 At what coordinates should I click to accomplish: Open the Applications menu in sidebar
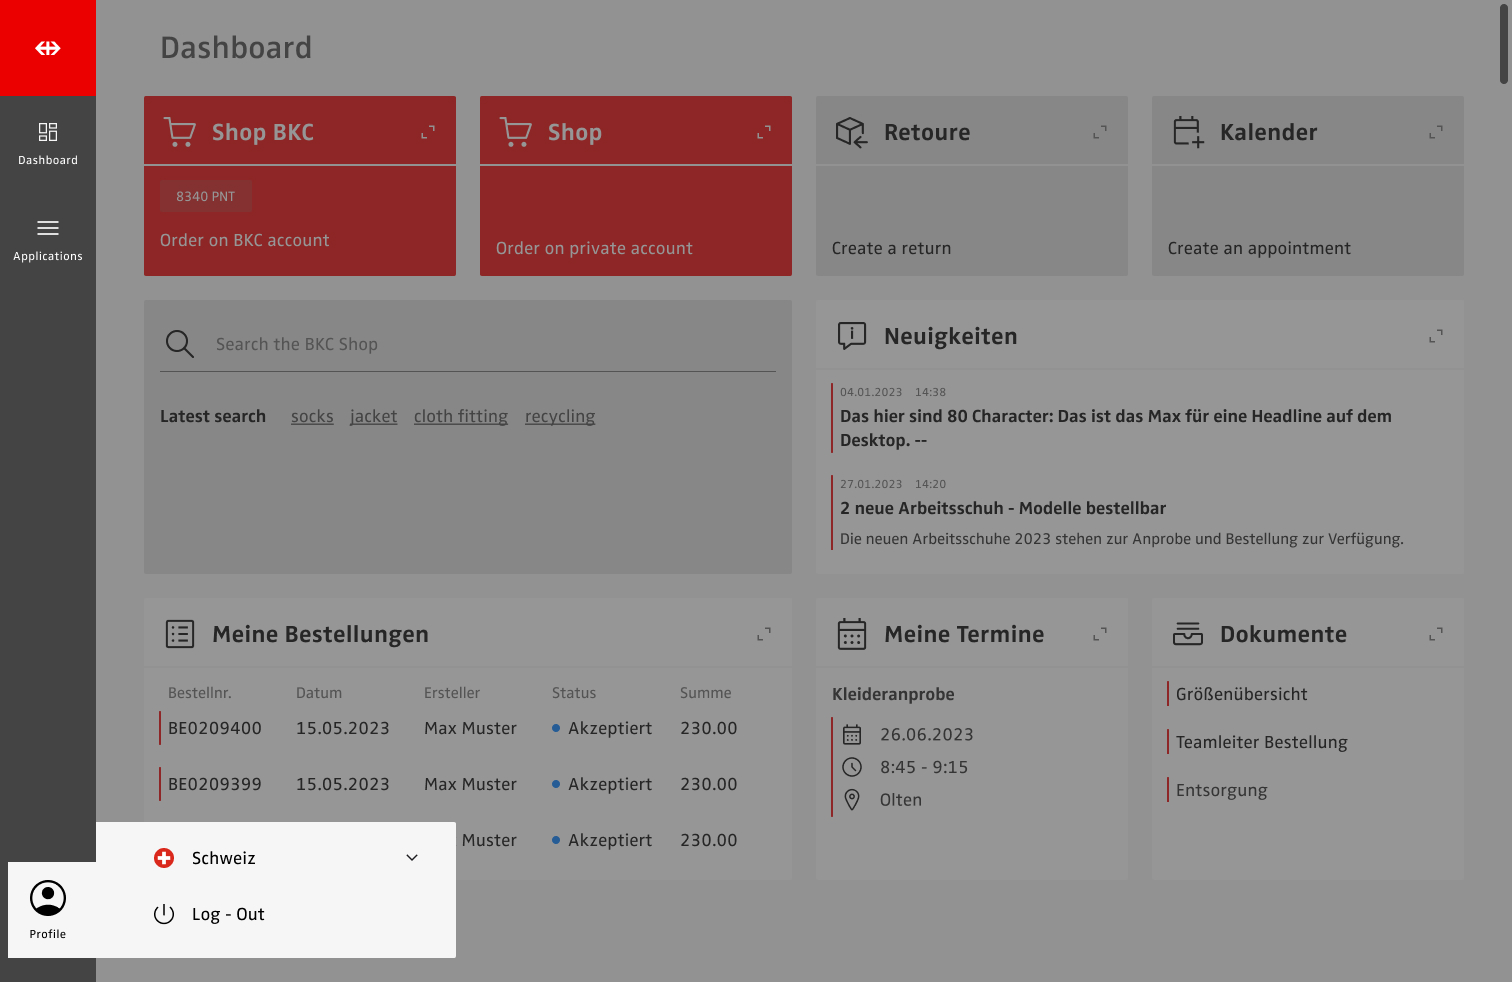(48, 240)
